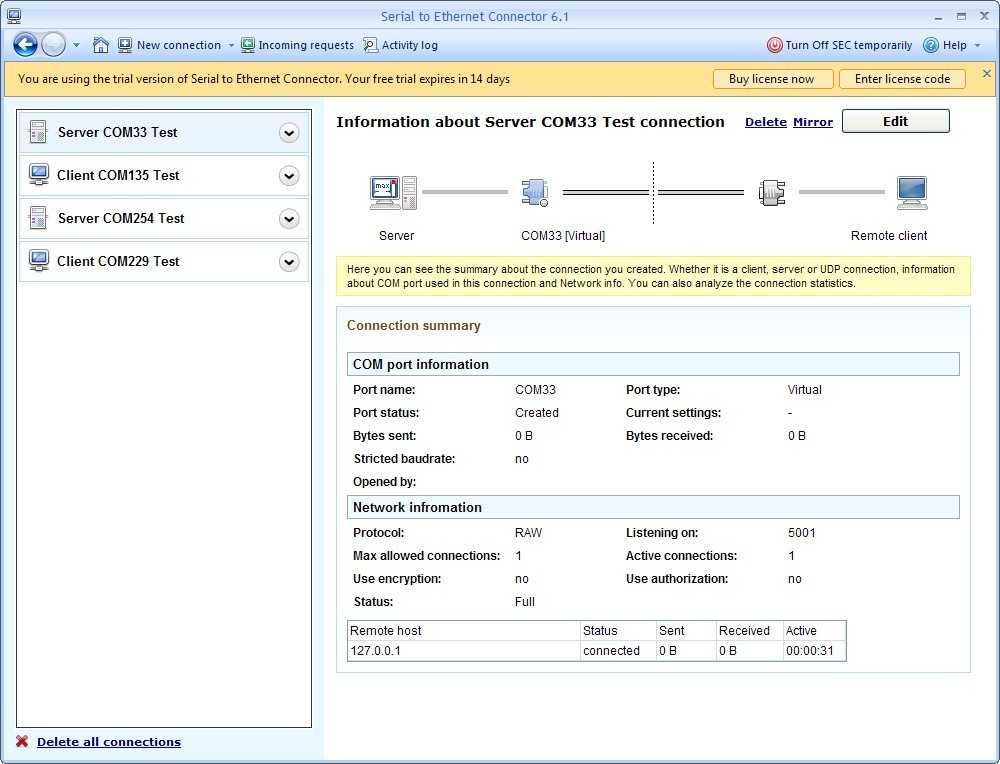Image resolution: width=1000 pixels, height=764 pixels.
Task: Click the Server computer diagram icon
Action: pyautogui.click(x=393, y=193)
